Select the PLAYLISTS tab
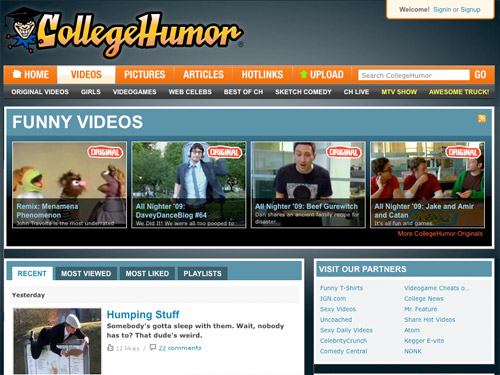Viewport: 500px width, 375px height. 202,274
